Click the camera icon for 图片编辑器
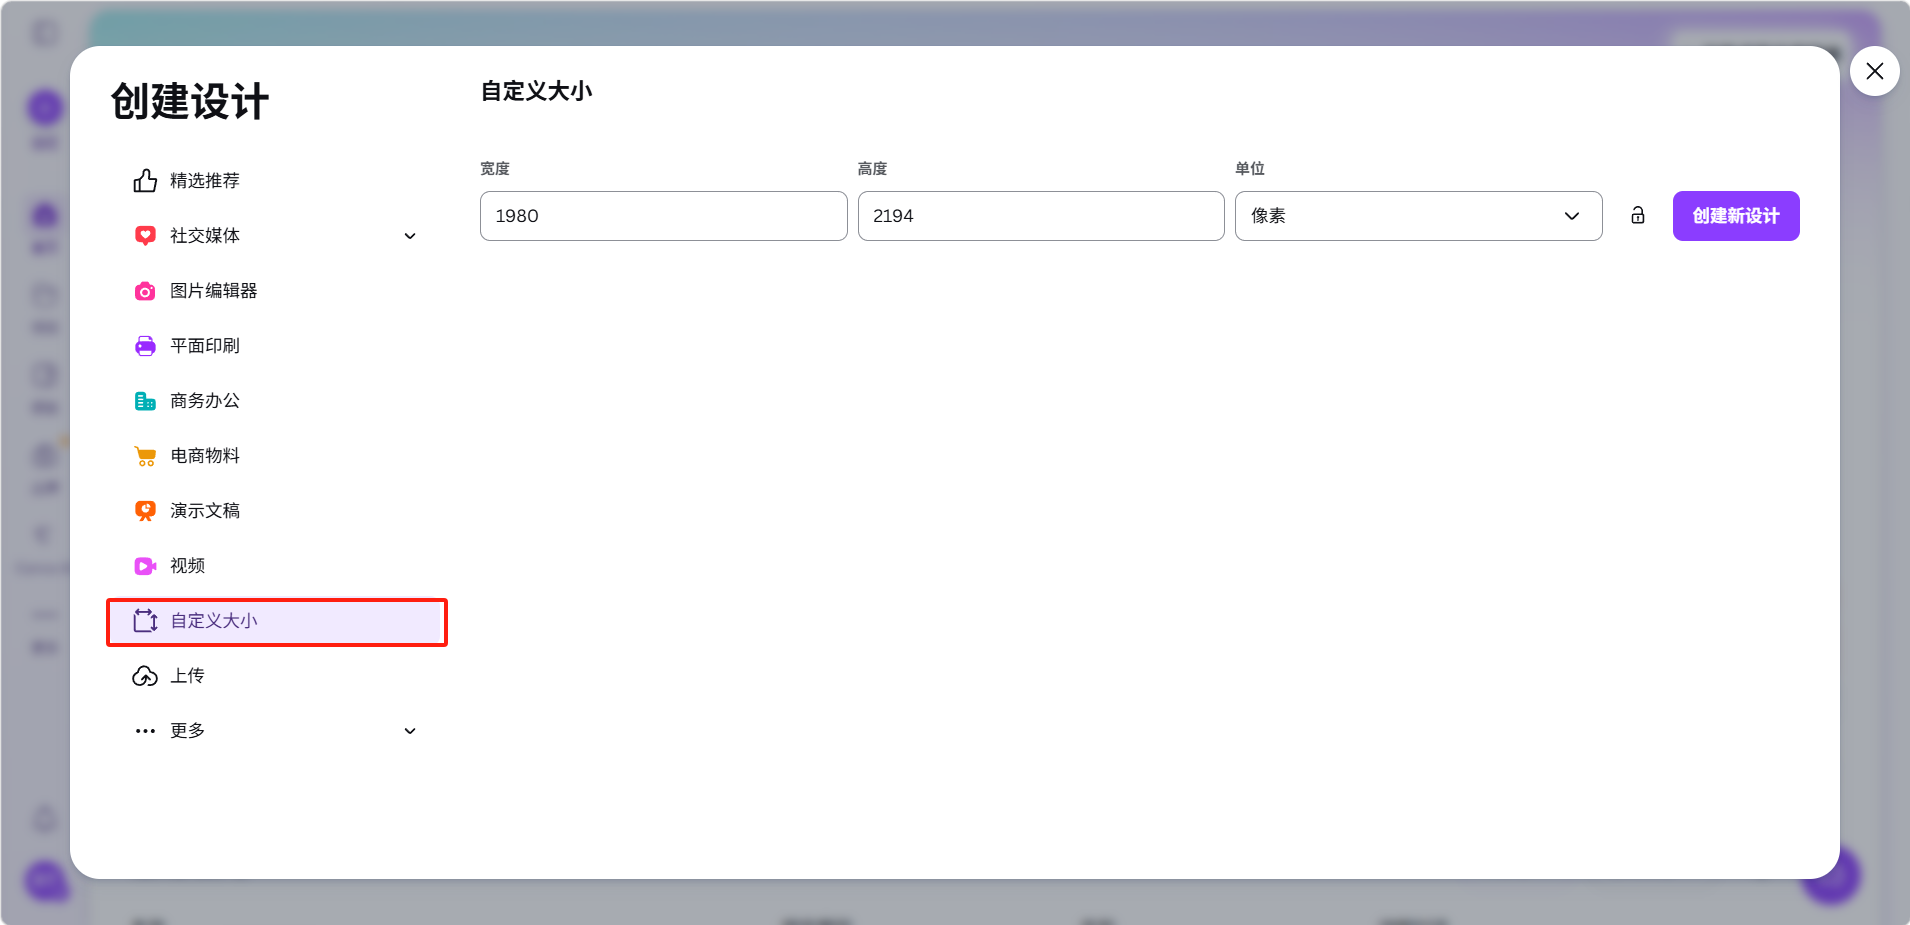1910x925 pixels. (145, 291)
